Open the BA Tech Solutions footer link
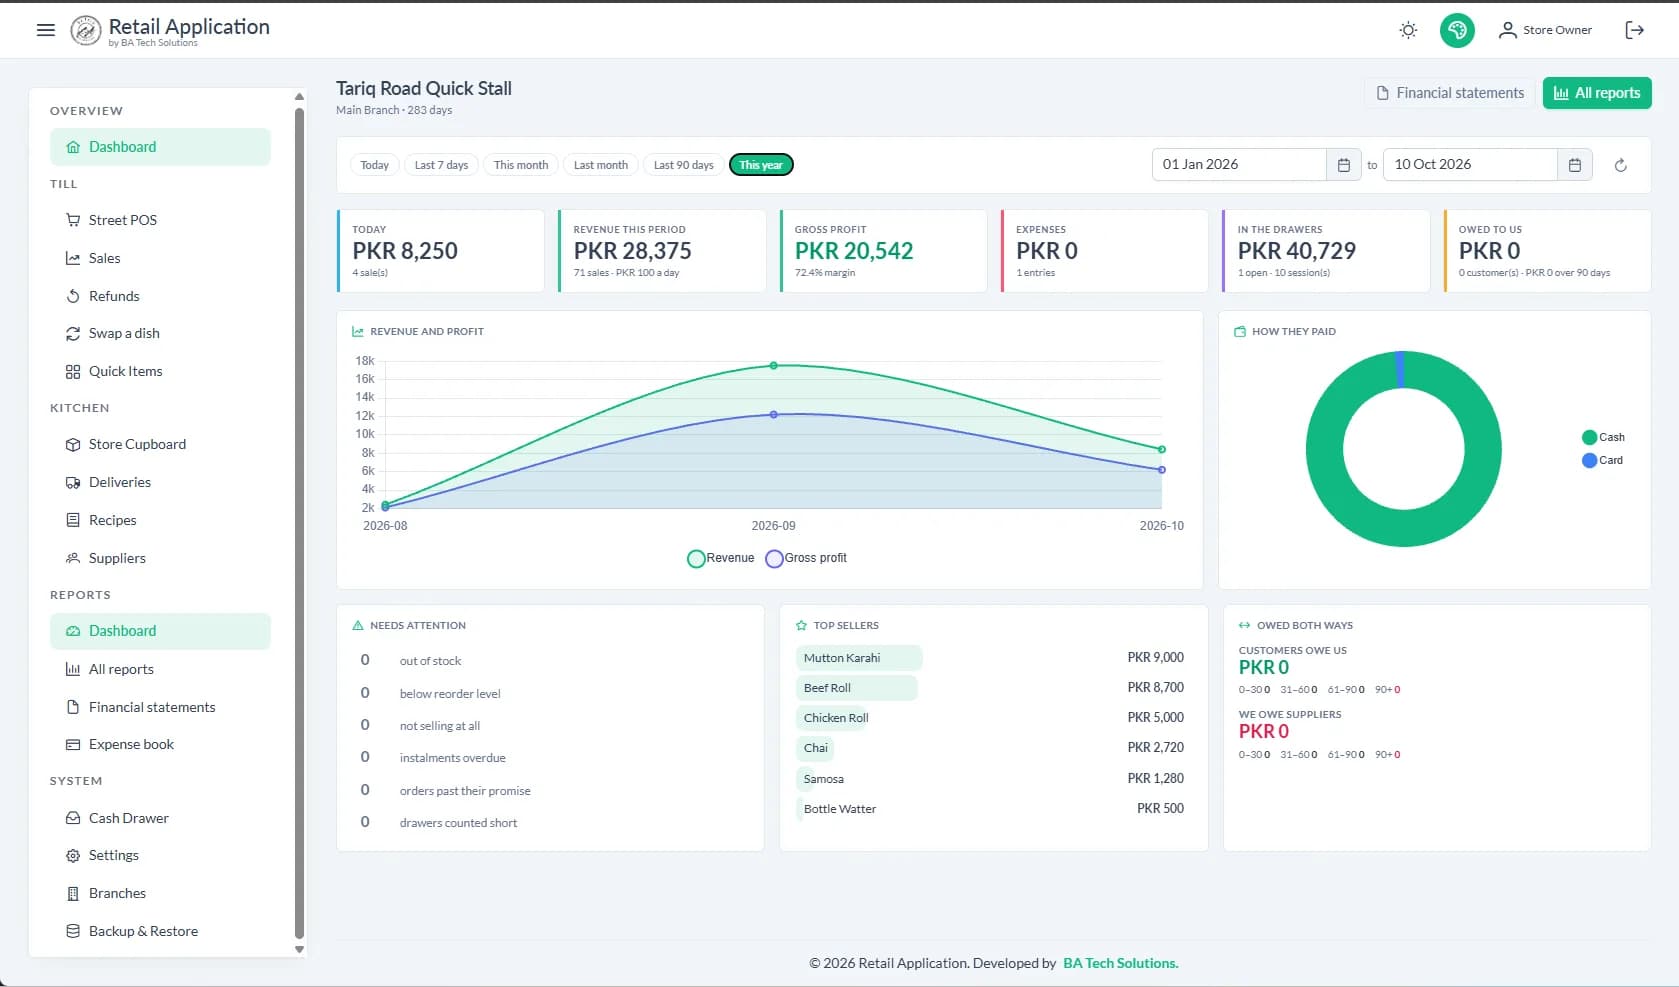The width and height of the screenshot is (1679, 987). coord(1120,963)
